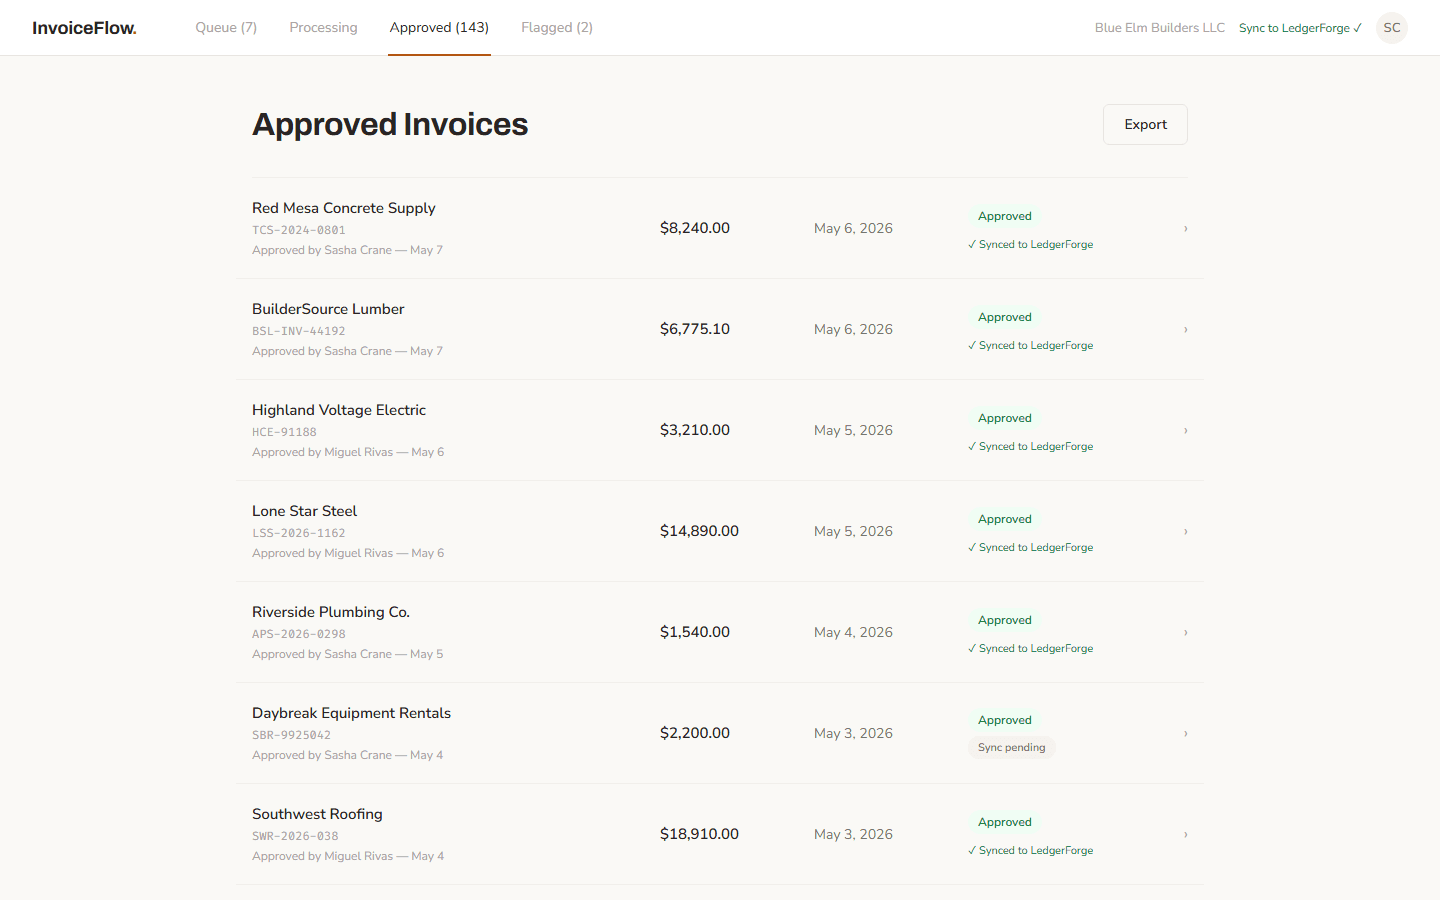Click Approved badge on Riverside Plumbing row
The height and width of the screenshot is (900, 1440).
coord(1005,620)
